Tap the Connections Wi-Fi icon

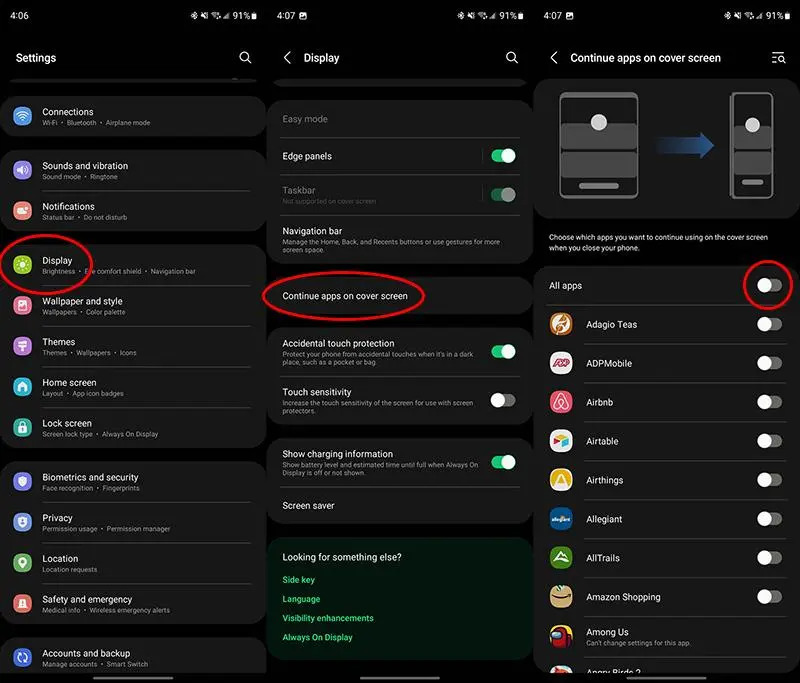click(22, 116)
